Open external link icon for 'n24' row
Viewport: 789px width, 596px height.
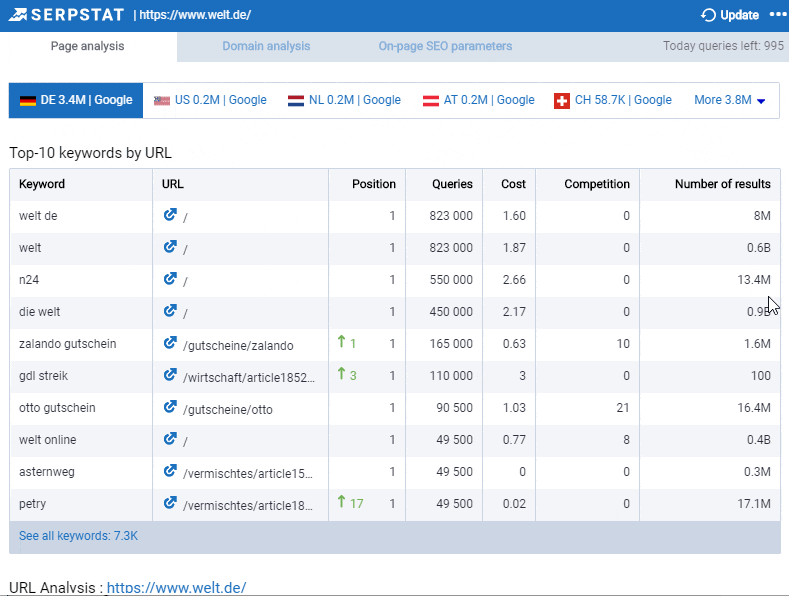click(x=170, y=279)
